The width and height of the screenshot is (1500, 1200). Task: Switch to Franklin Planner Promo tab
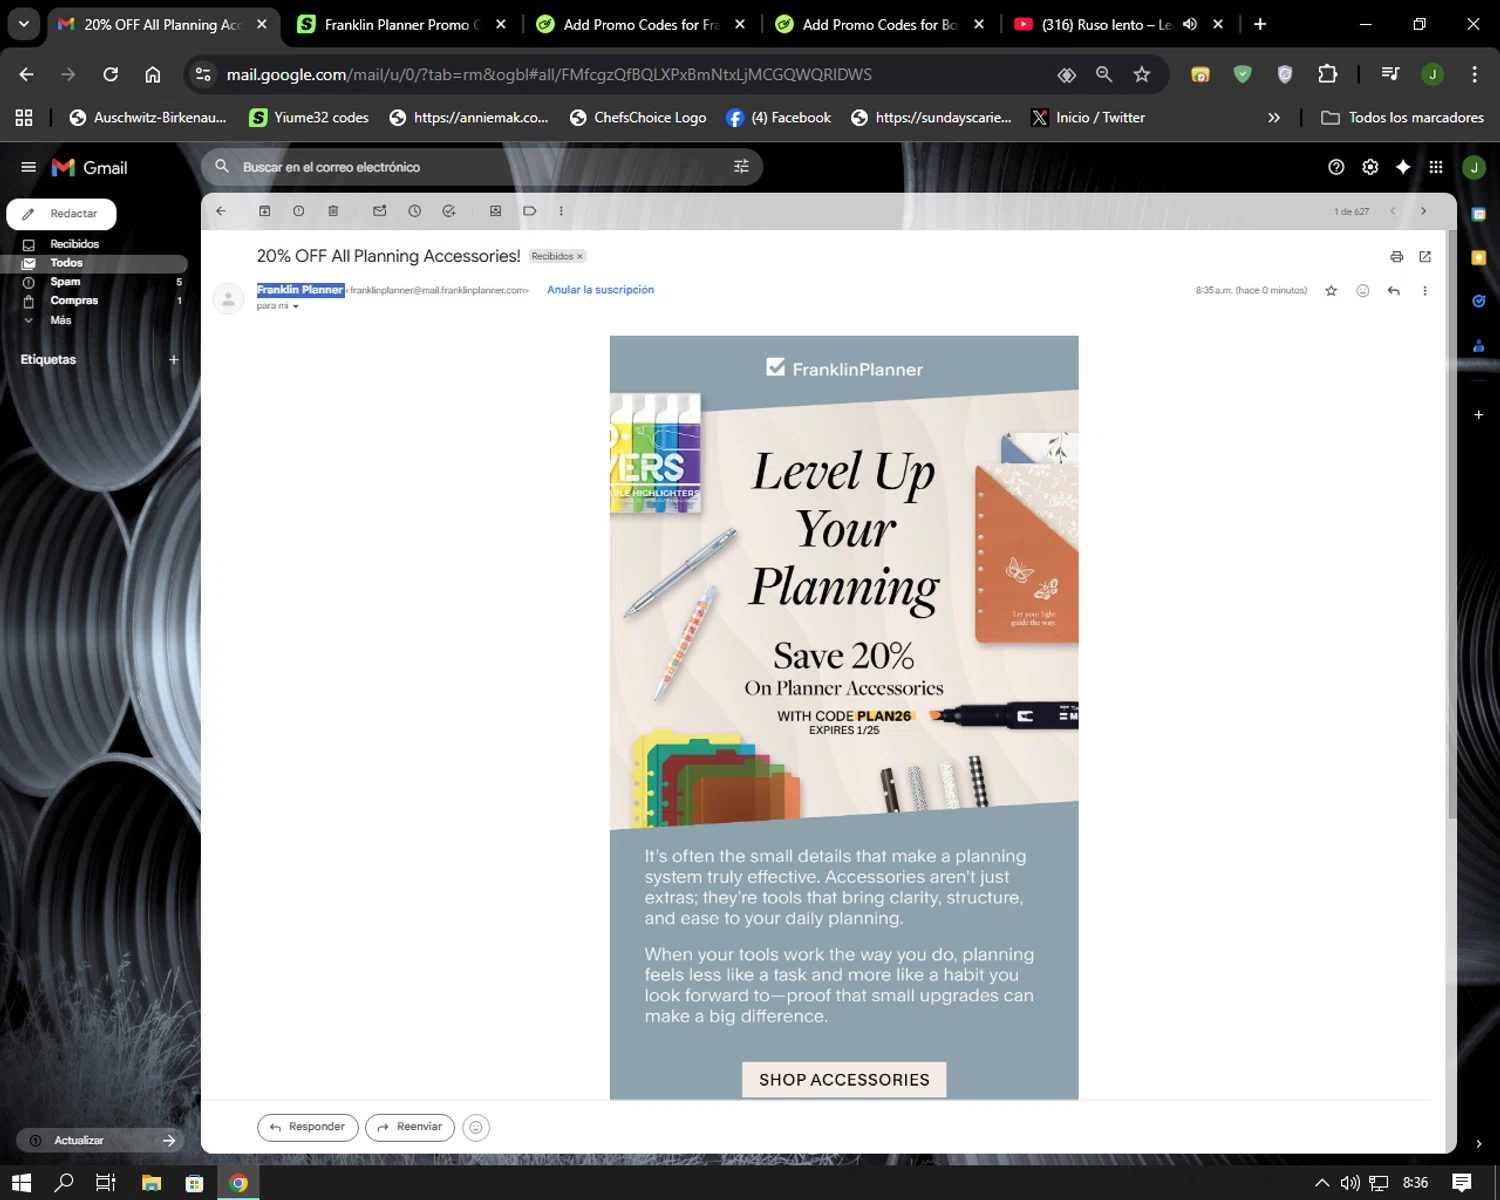(x=401, y=24)
